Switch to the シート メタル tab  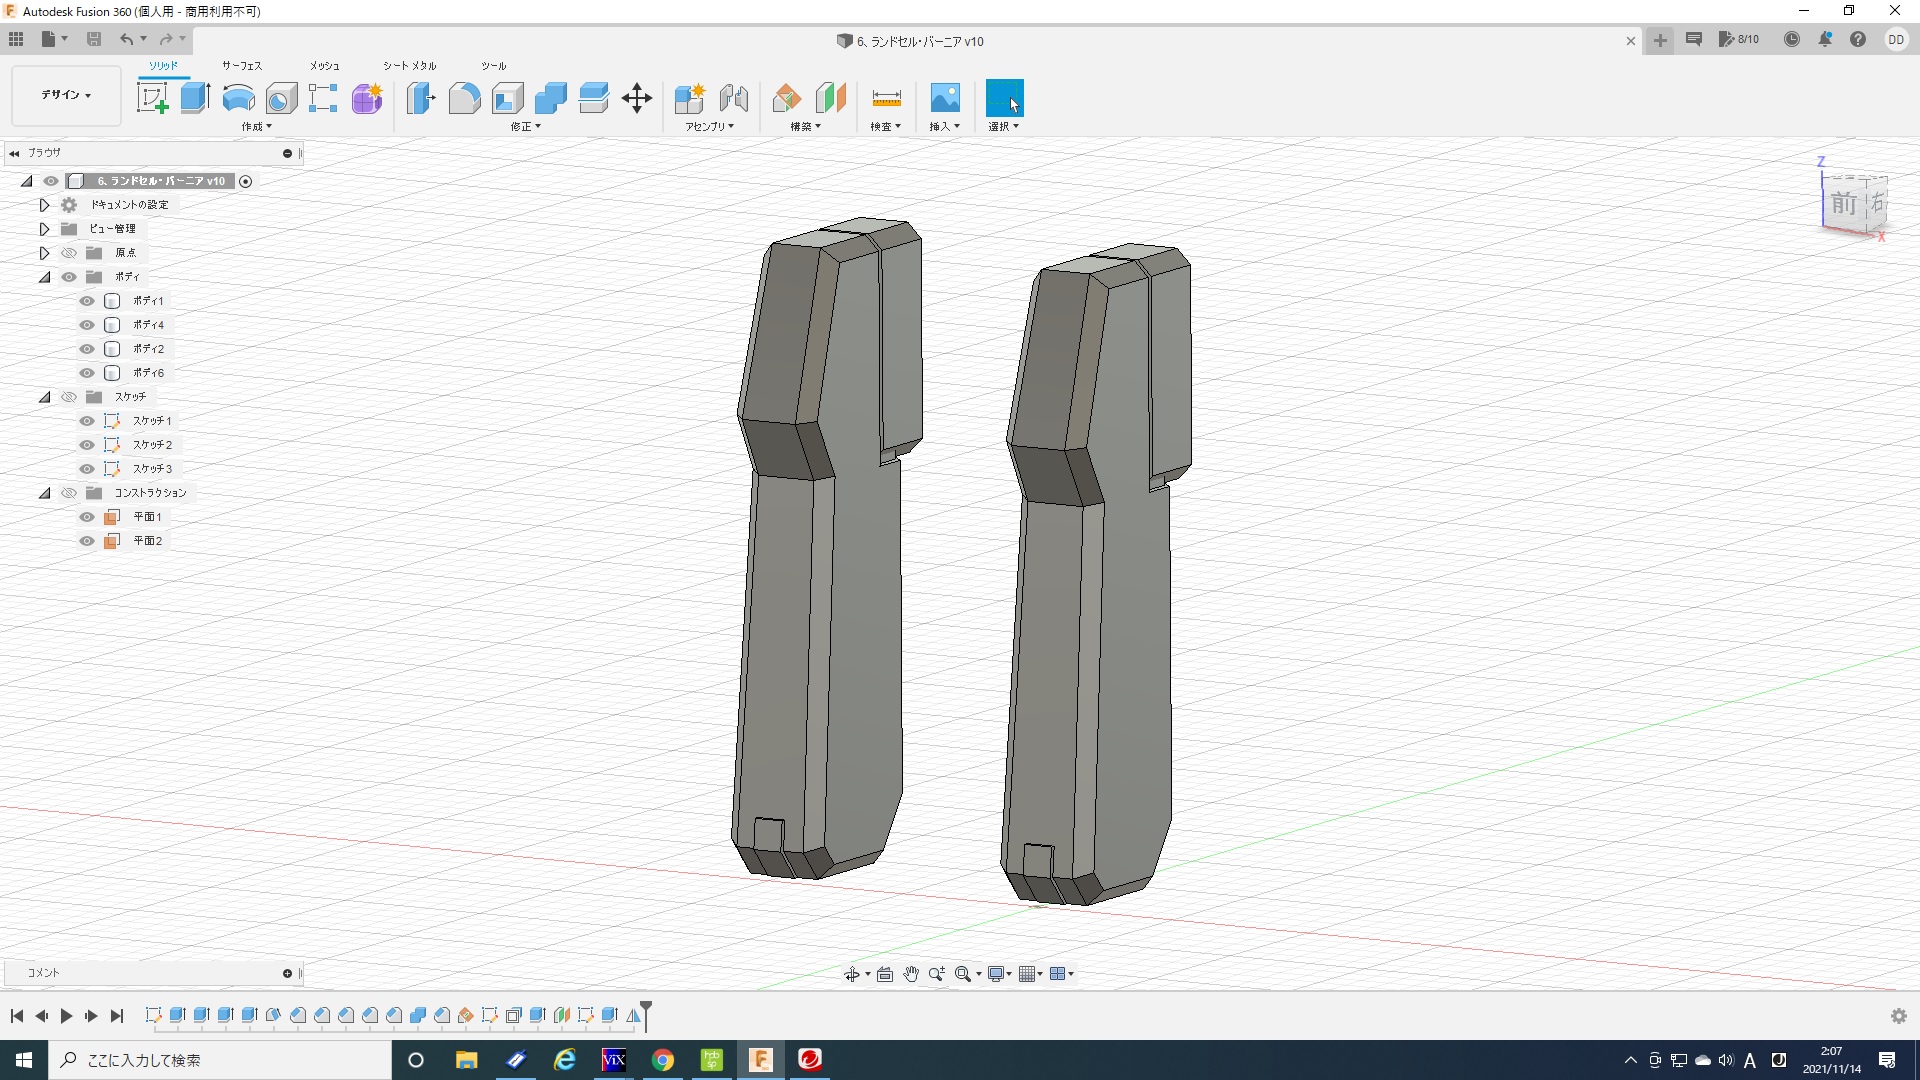pyautogui.click(x=409, y=66)
